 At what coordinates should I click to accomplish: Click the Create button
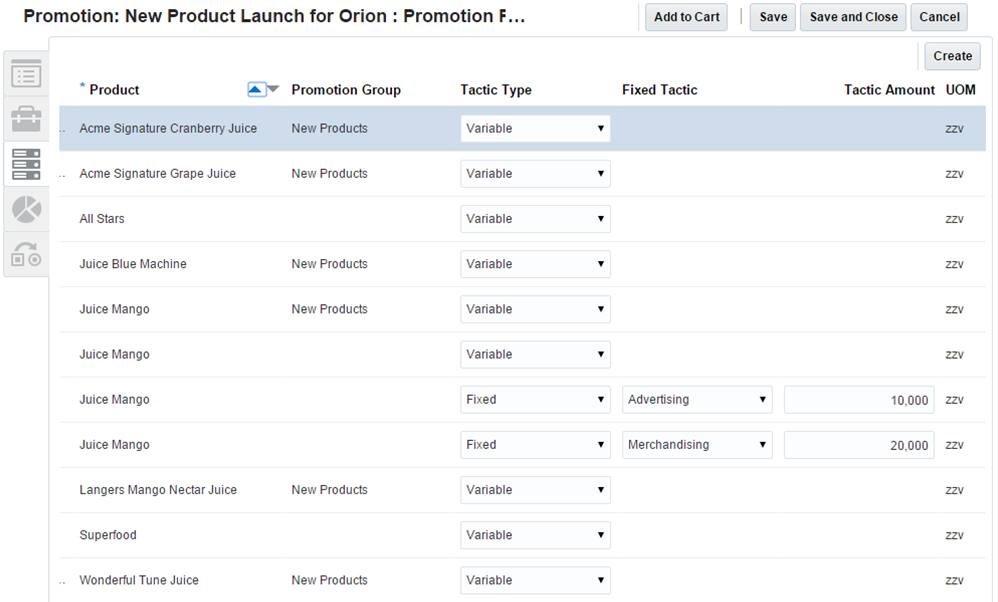click(x=952, y=57)
